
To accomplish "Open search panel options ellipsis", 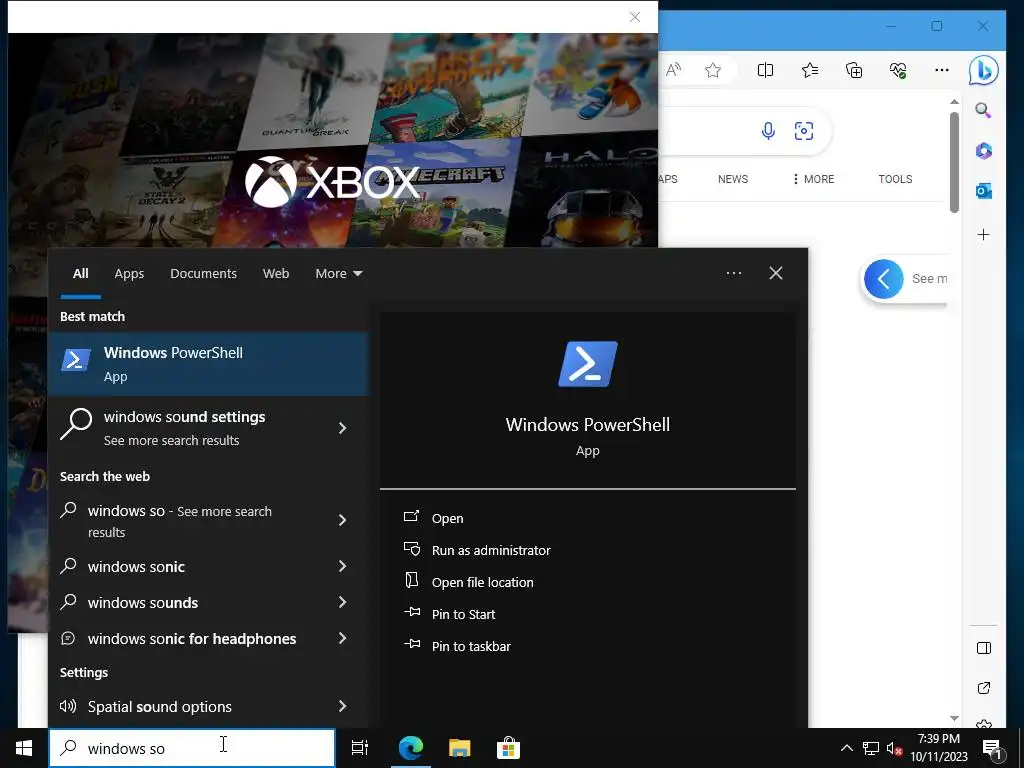I will (x=734, y=273).
